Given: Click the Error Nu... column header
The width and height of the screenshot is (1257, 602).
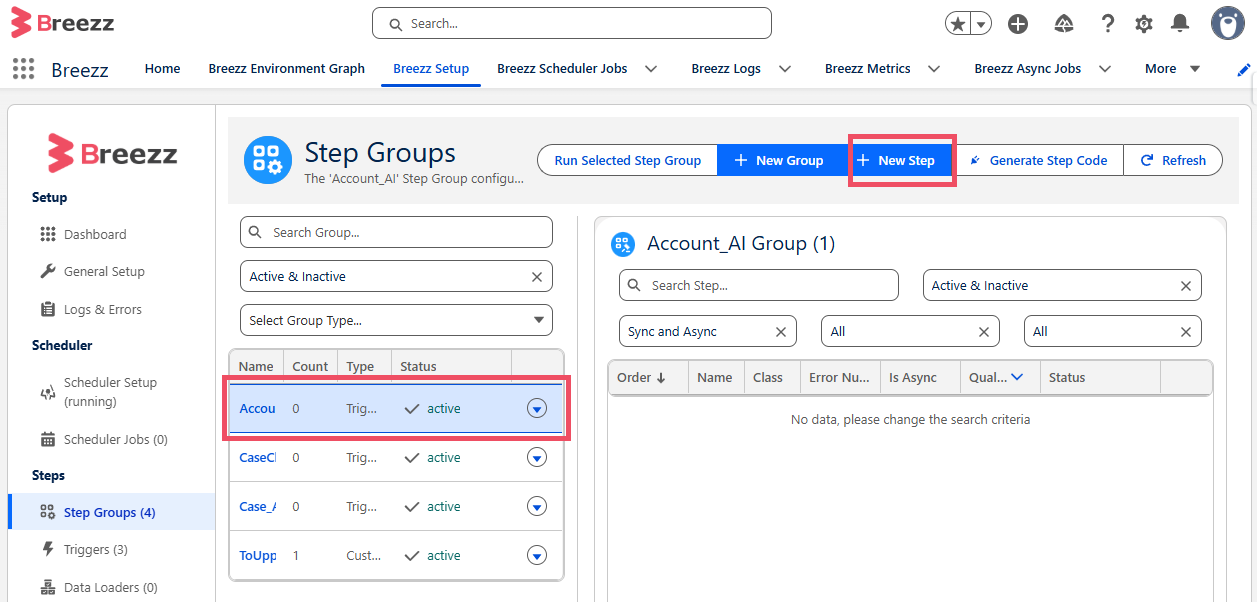Looking at the screenshot, I should (x=839, y=377).
